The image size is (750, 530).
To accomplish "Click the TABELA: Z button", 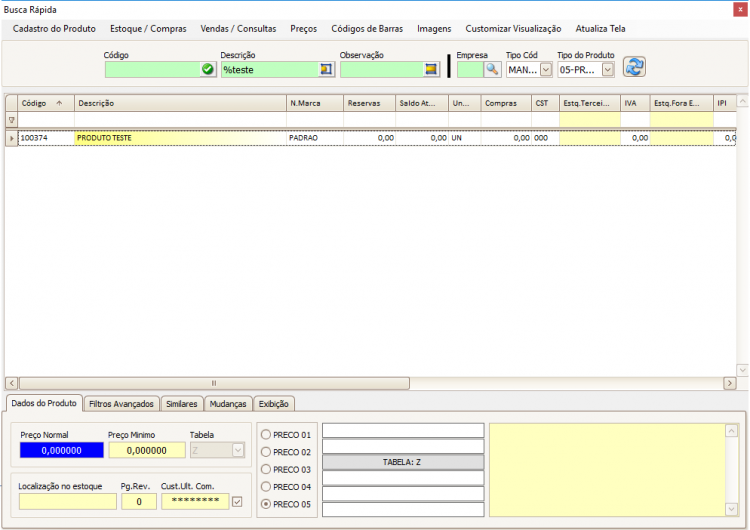I will (x=403, y=462).
